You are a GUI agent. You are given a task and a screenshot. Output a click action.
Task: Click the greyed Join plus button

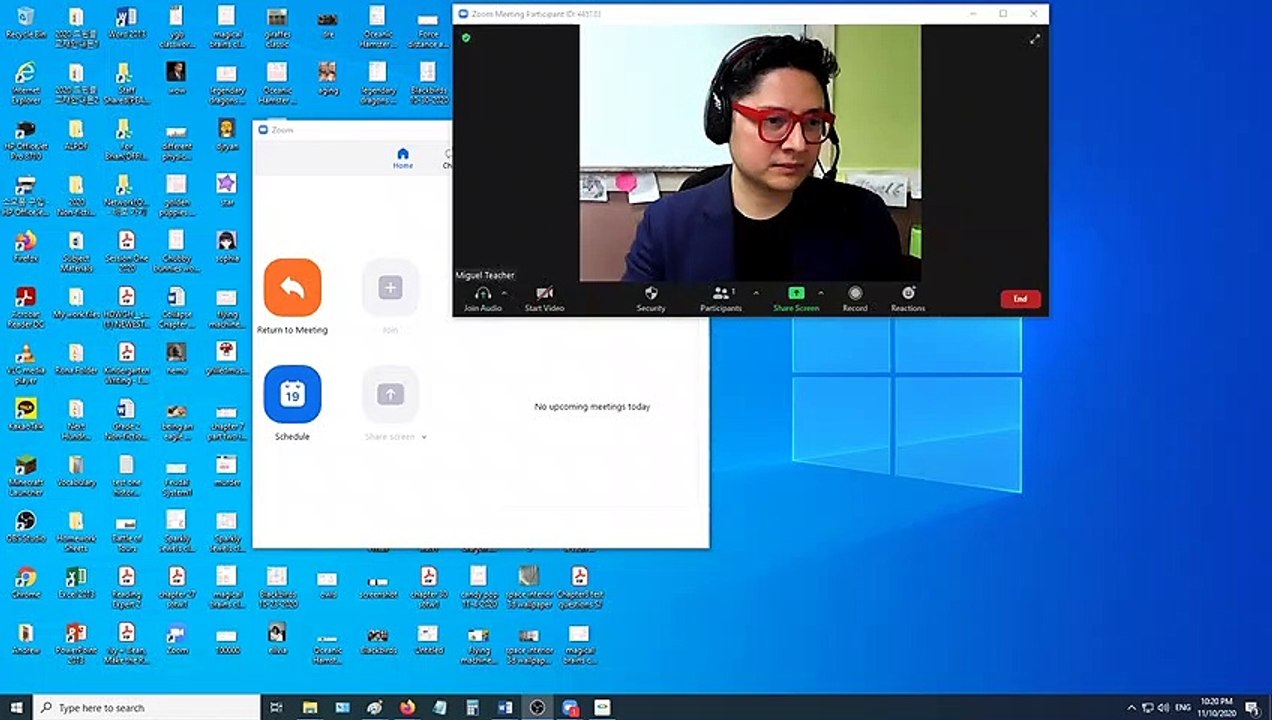pos(390,287)
